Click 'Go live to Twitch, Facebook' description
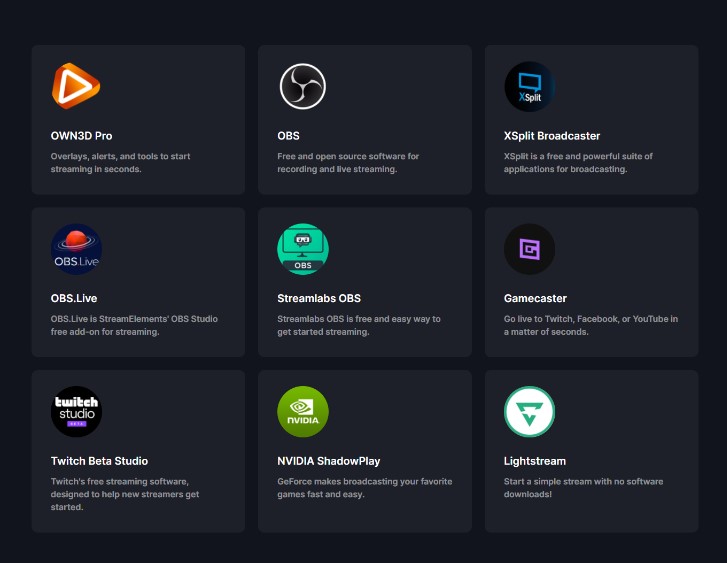The width and height of the screenshot is (727, 563). (591, 326)
